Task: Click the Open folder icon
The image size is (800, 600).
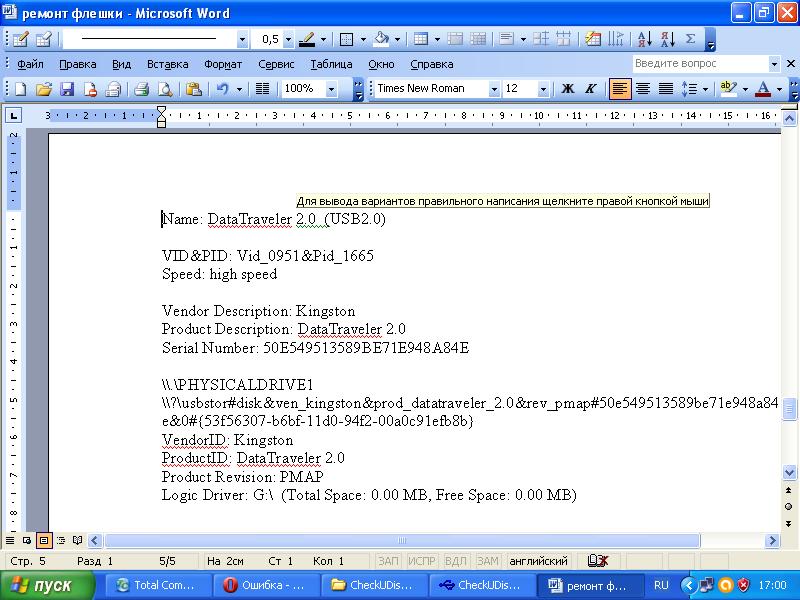Action: coord(44,89)
